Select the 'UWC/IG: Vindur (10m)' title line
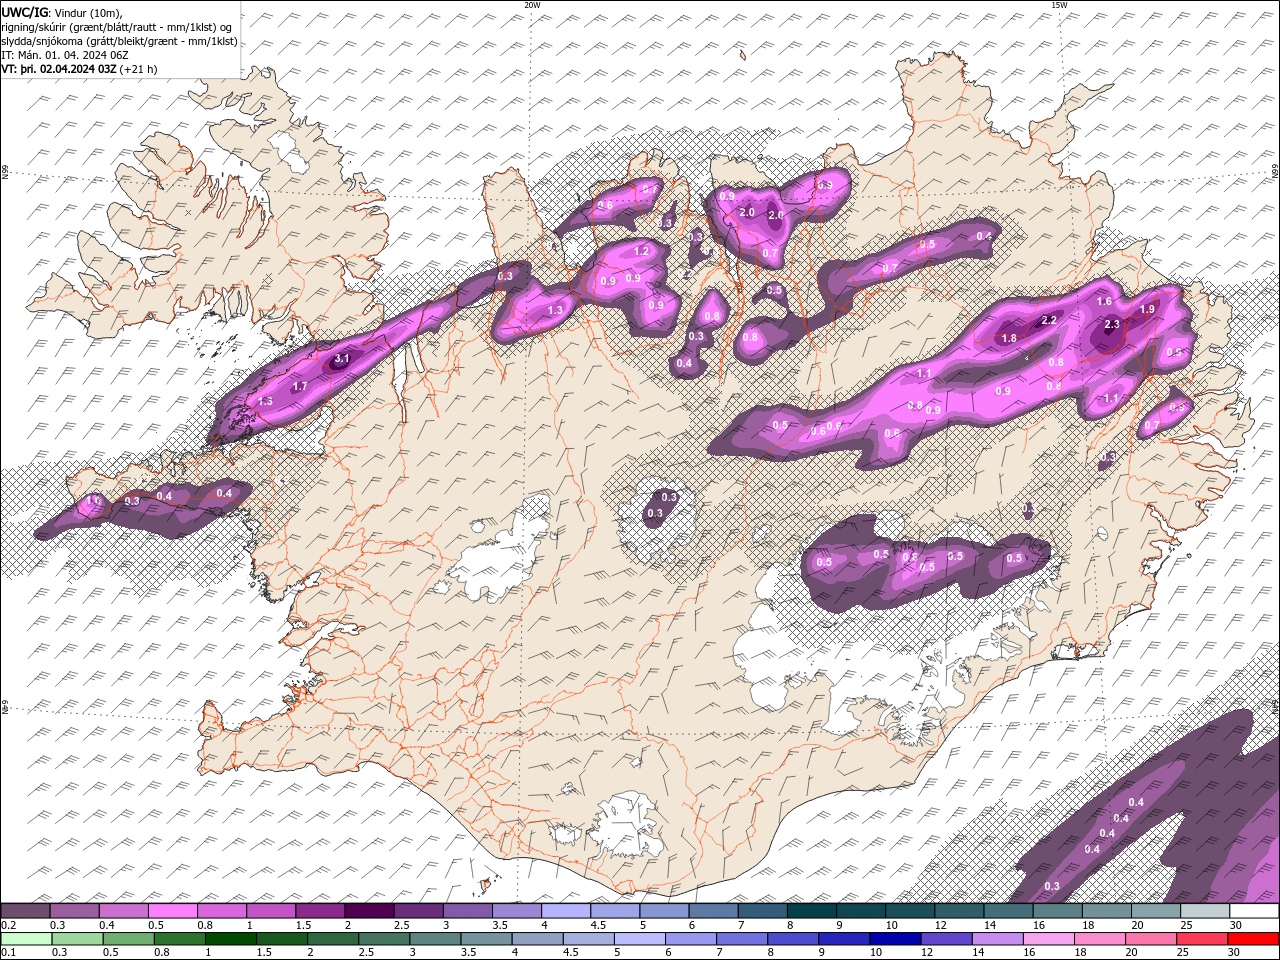The image size is (1280, 960). [62, 12]
